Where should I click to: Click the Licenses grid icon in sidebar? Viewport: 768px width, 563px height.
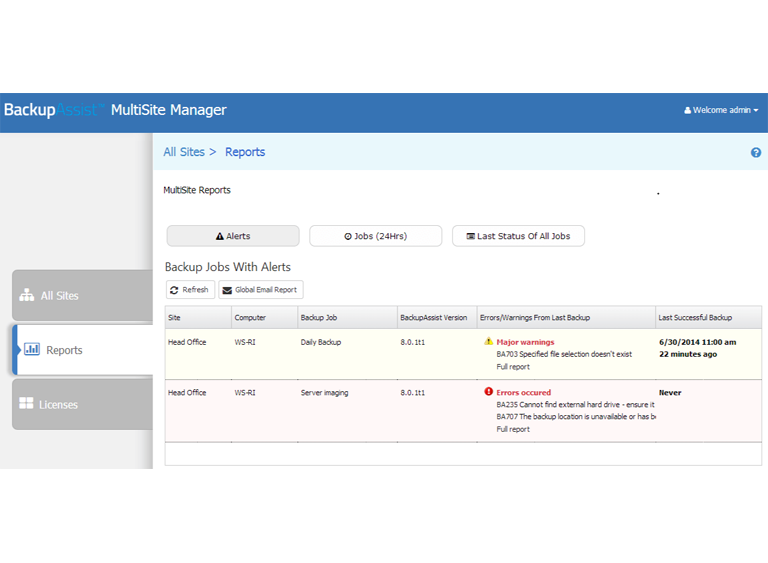click(x=26, y=404)
